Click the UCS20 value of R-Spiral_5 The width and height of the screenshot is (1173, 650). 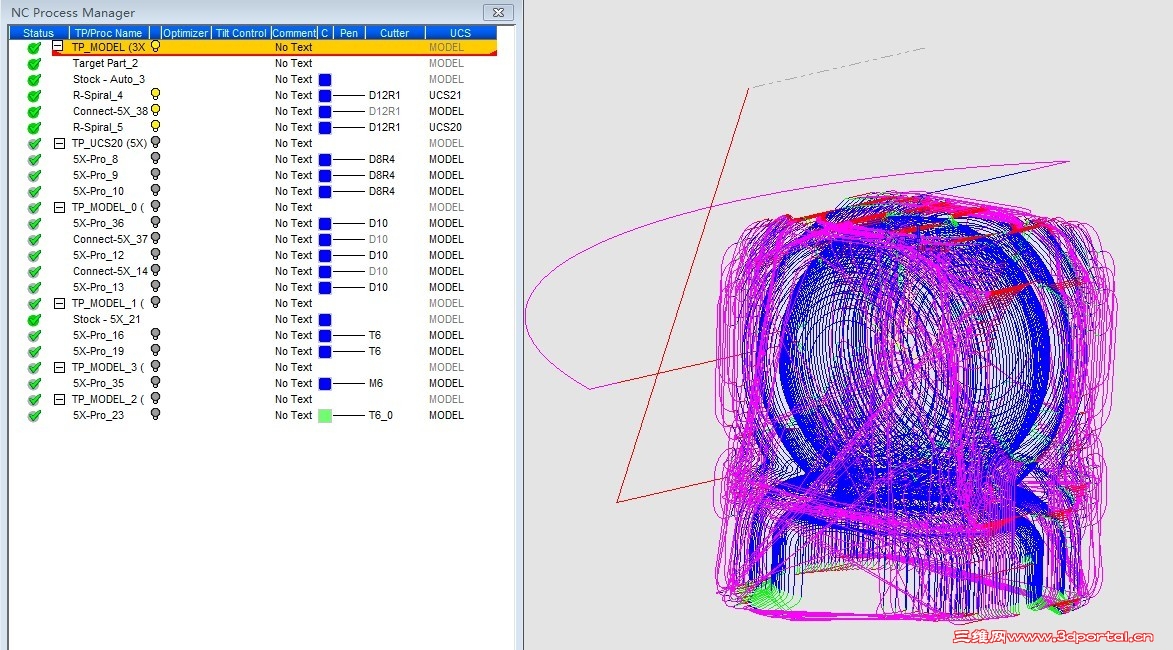pyautogui.click(x=445, y=128)
